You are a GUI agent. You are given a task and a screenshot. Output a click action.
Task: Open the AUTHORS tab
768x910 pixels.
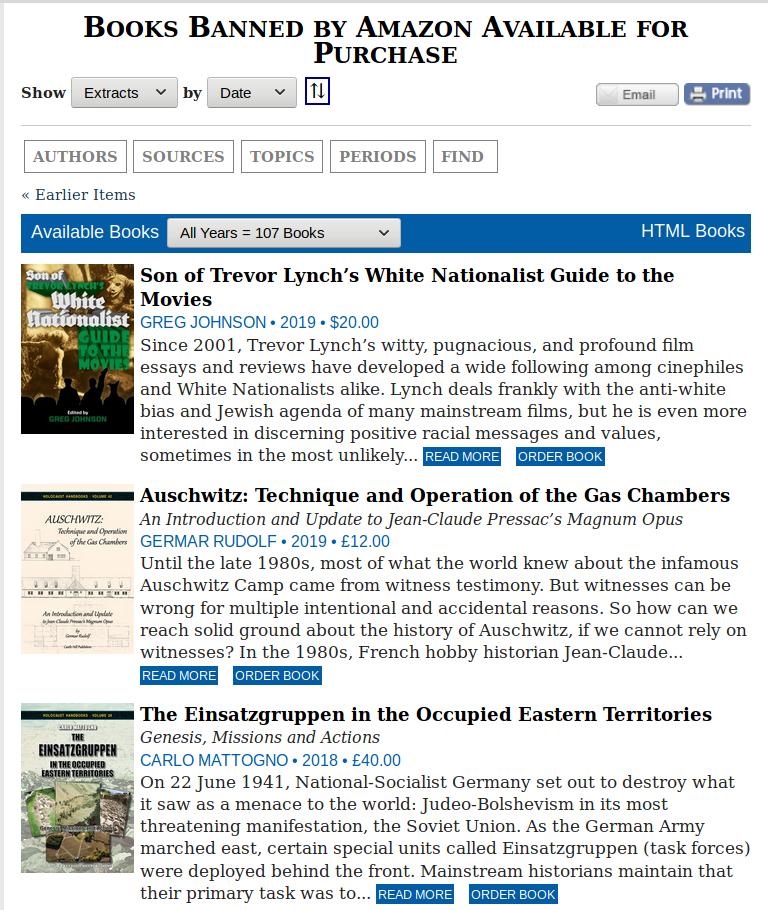pyautogui.click(x=75, y=157)
